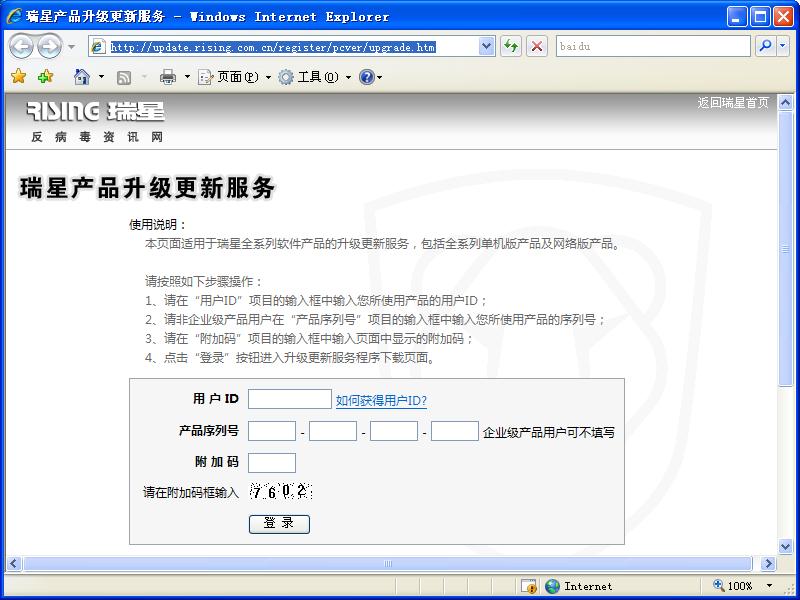The width and height of the screenshot is (800, 600).
Task: Click the 7602 captcha image
Action: click(281, 492)
